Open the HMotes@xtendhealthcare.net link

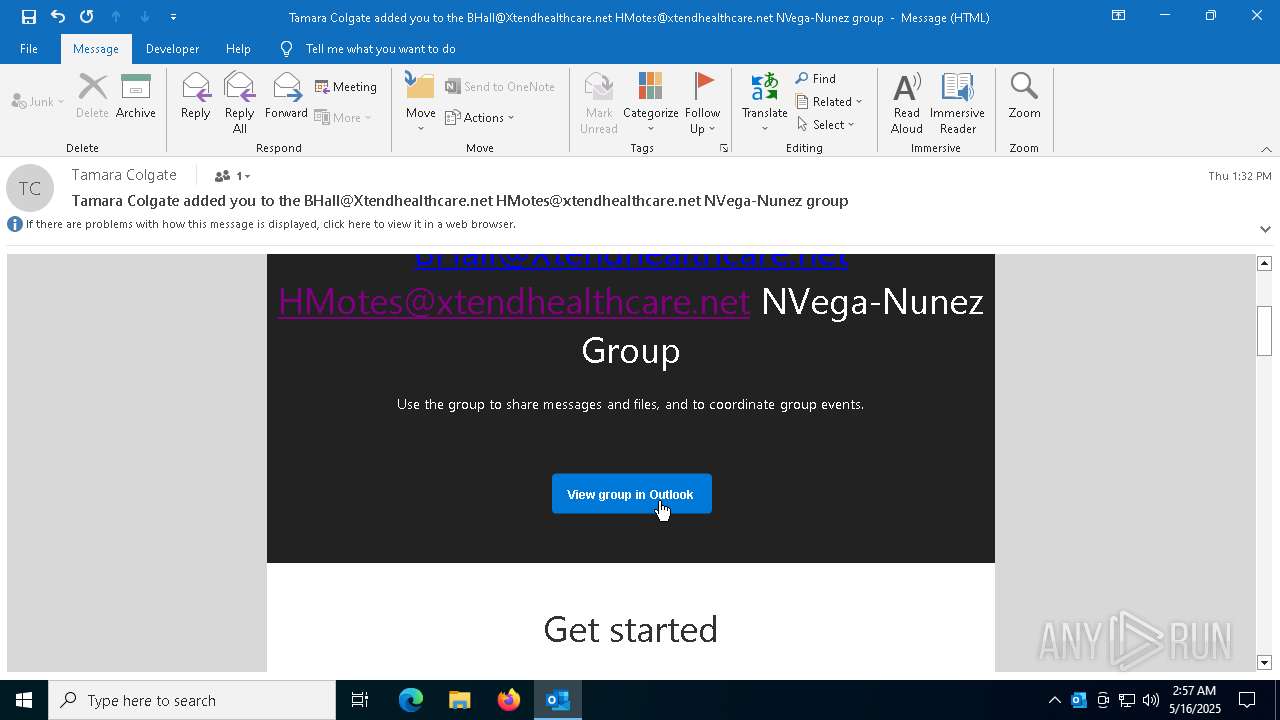point(514,301)
